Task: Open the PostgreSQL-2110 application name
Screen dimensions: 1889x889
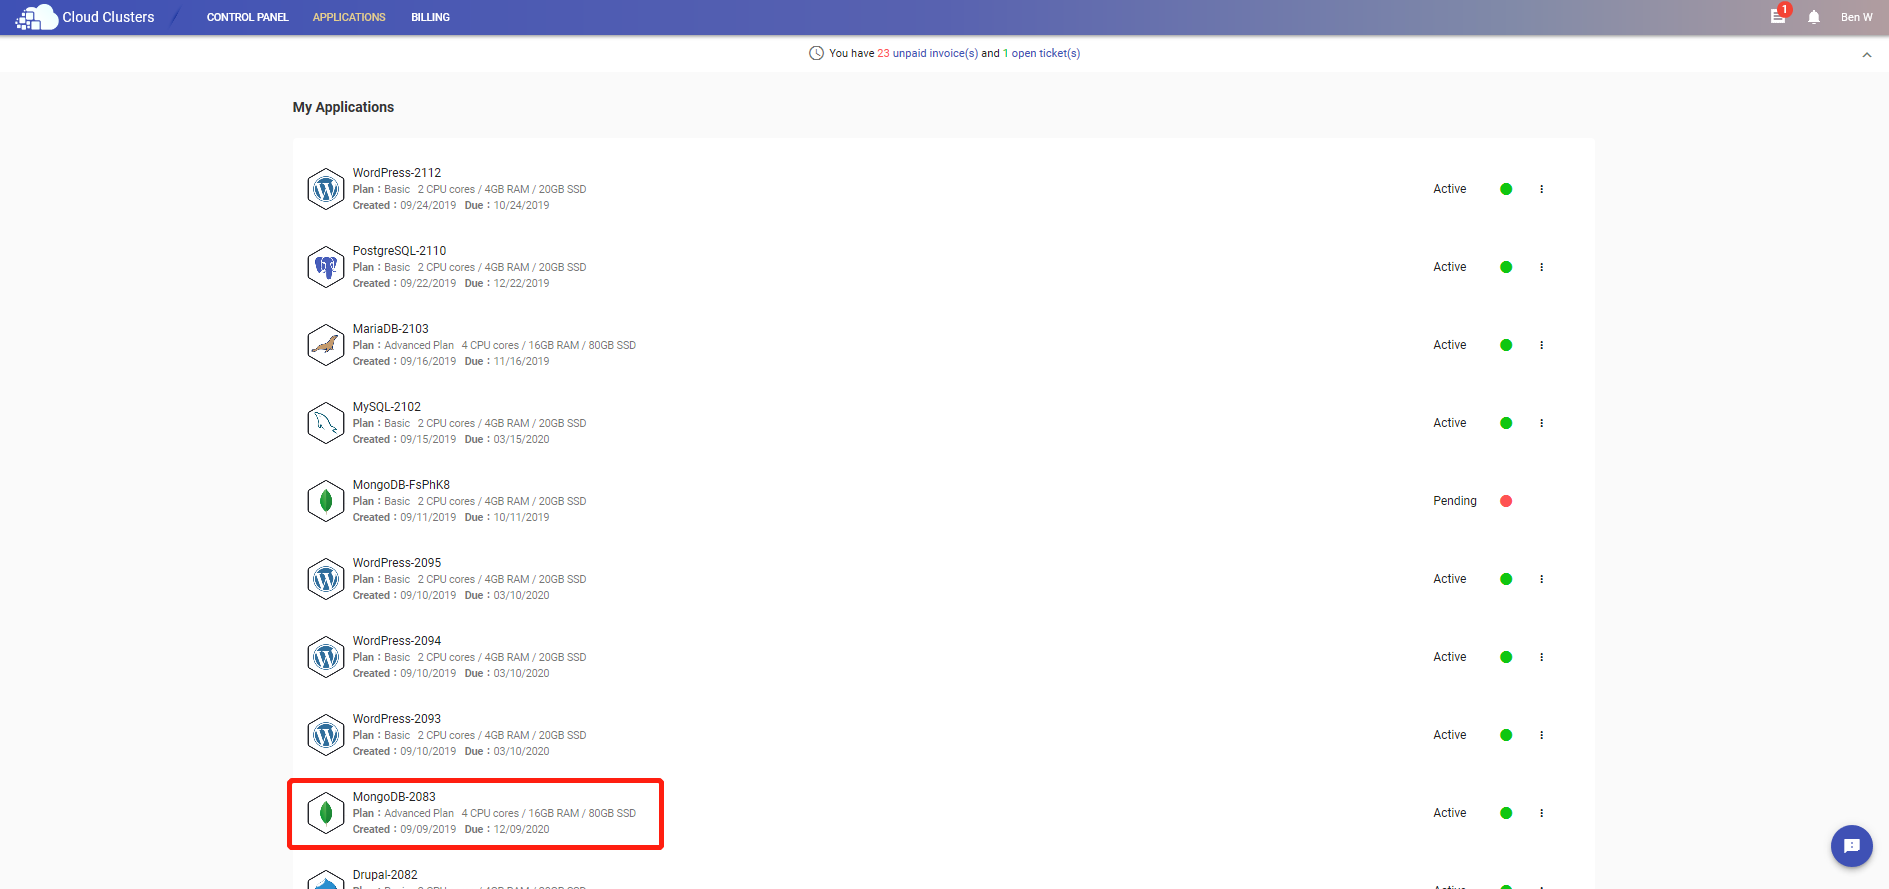Action: coord(399,251)
